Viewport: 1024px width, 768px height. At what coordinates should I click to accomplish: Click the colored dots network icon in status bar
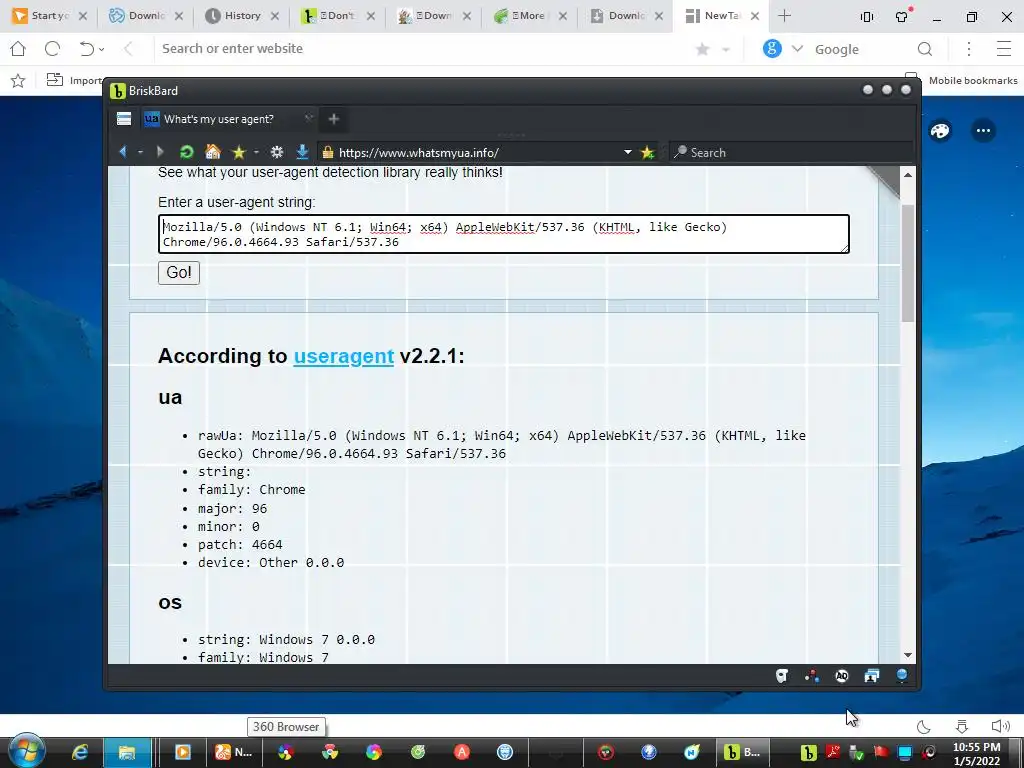pyautogui.click(x=812, y=676)
